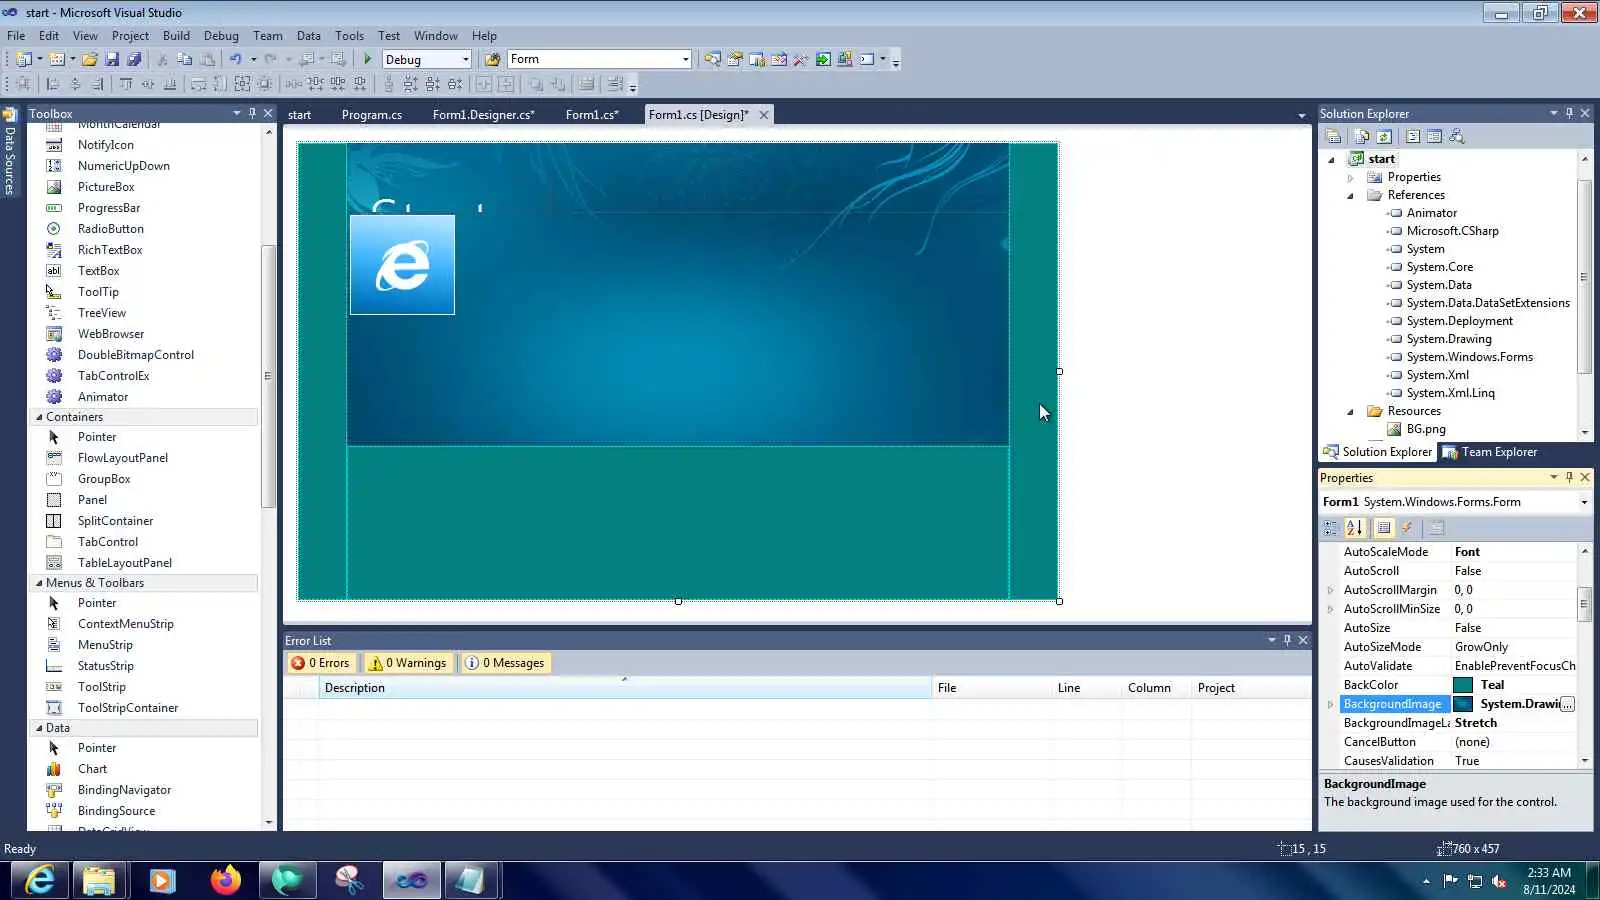Toggle auto-hide pin on Error List
The height and width of the screenshot is (900, 1600).
pos(1287,640)
